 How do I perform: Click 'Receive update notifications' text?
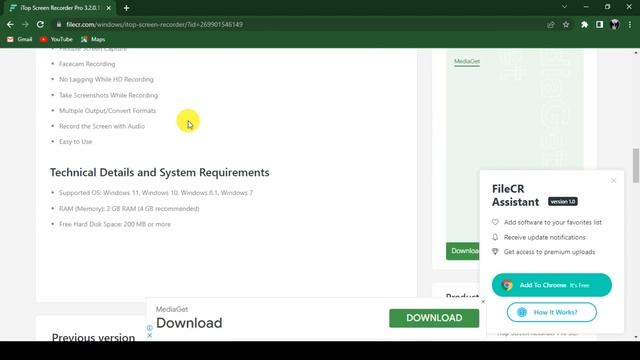click(544, 237)
